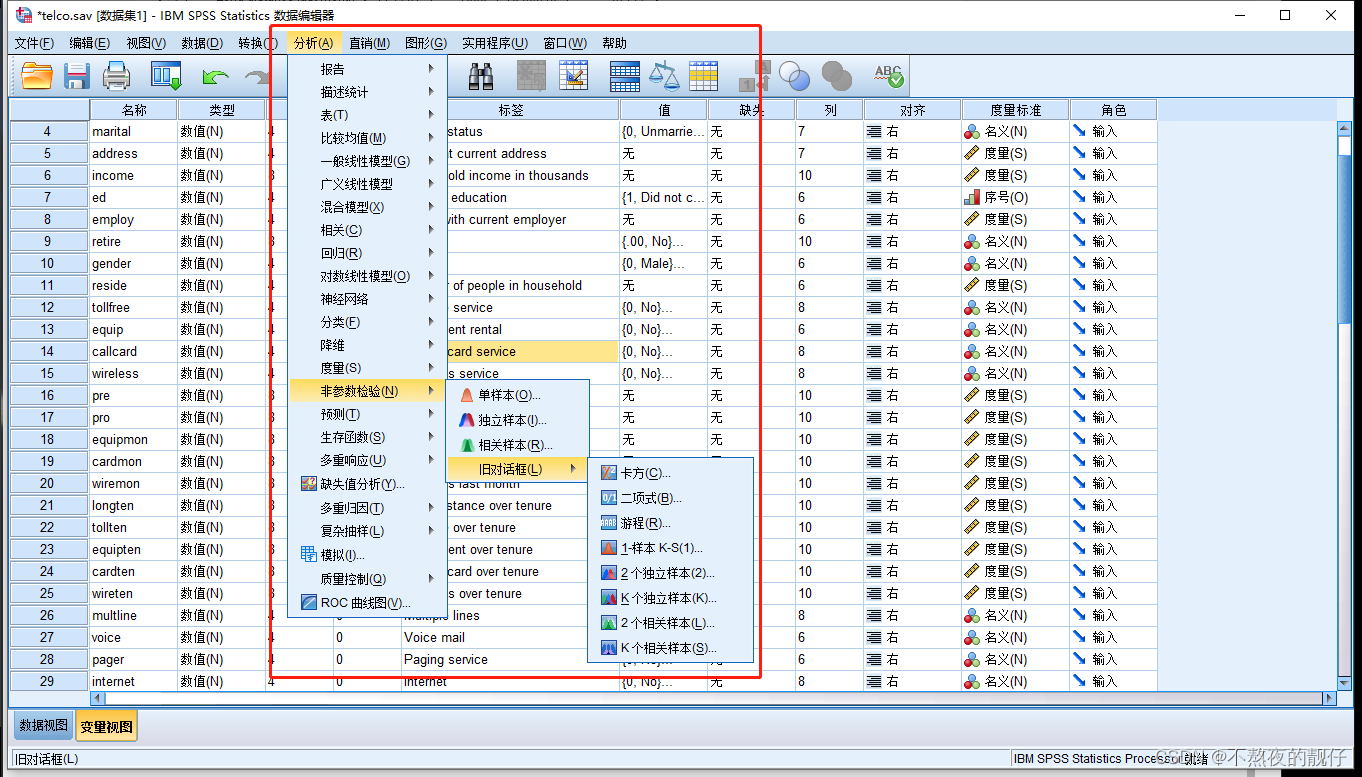Click the Select Cases toolbar icon

click(704, 76)
